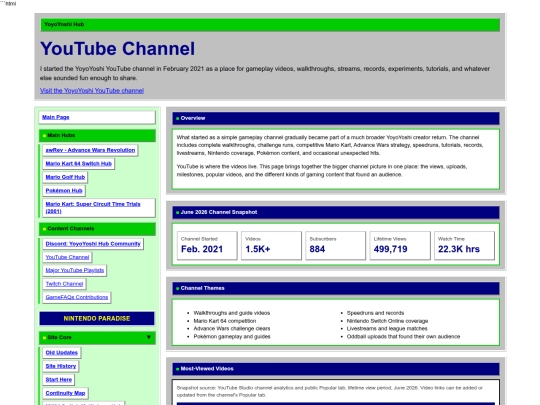Select the Subscribers 884 stat card
Viewport: 540px width, 405px height.
[x=335, y=245]
